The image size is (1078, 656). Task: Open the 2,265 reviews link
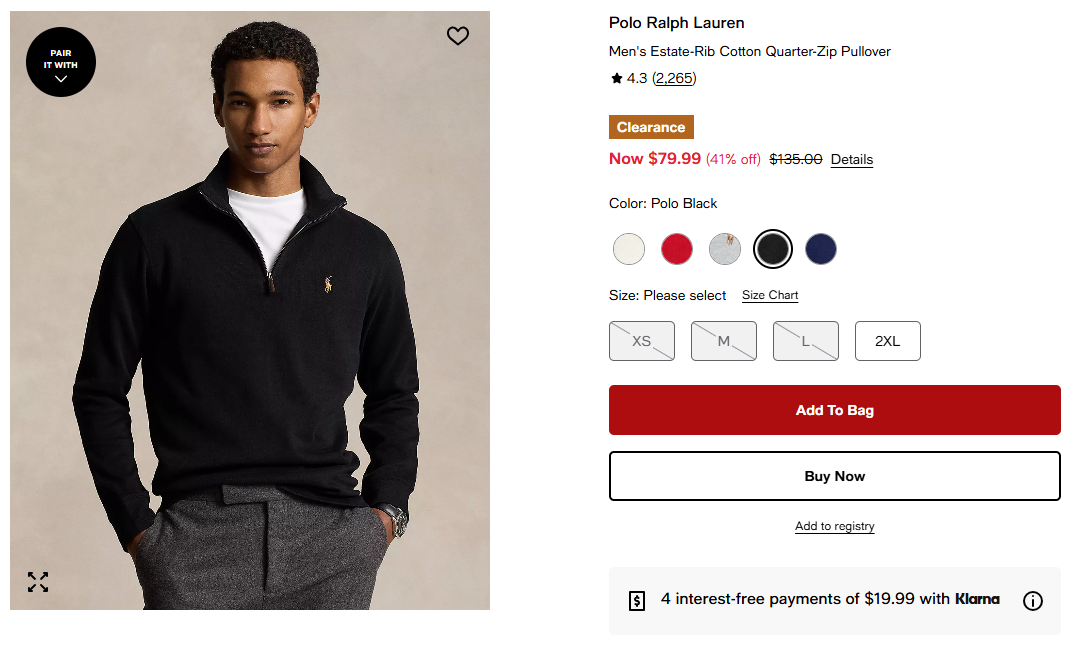point(674,78)
